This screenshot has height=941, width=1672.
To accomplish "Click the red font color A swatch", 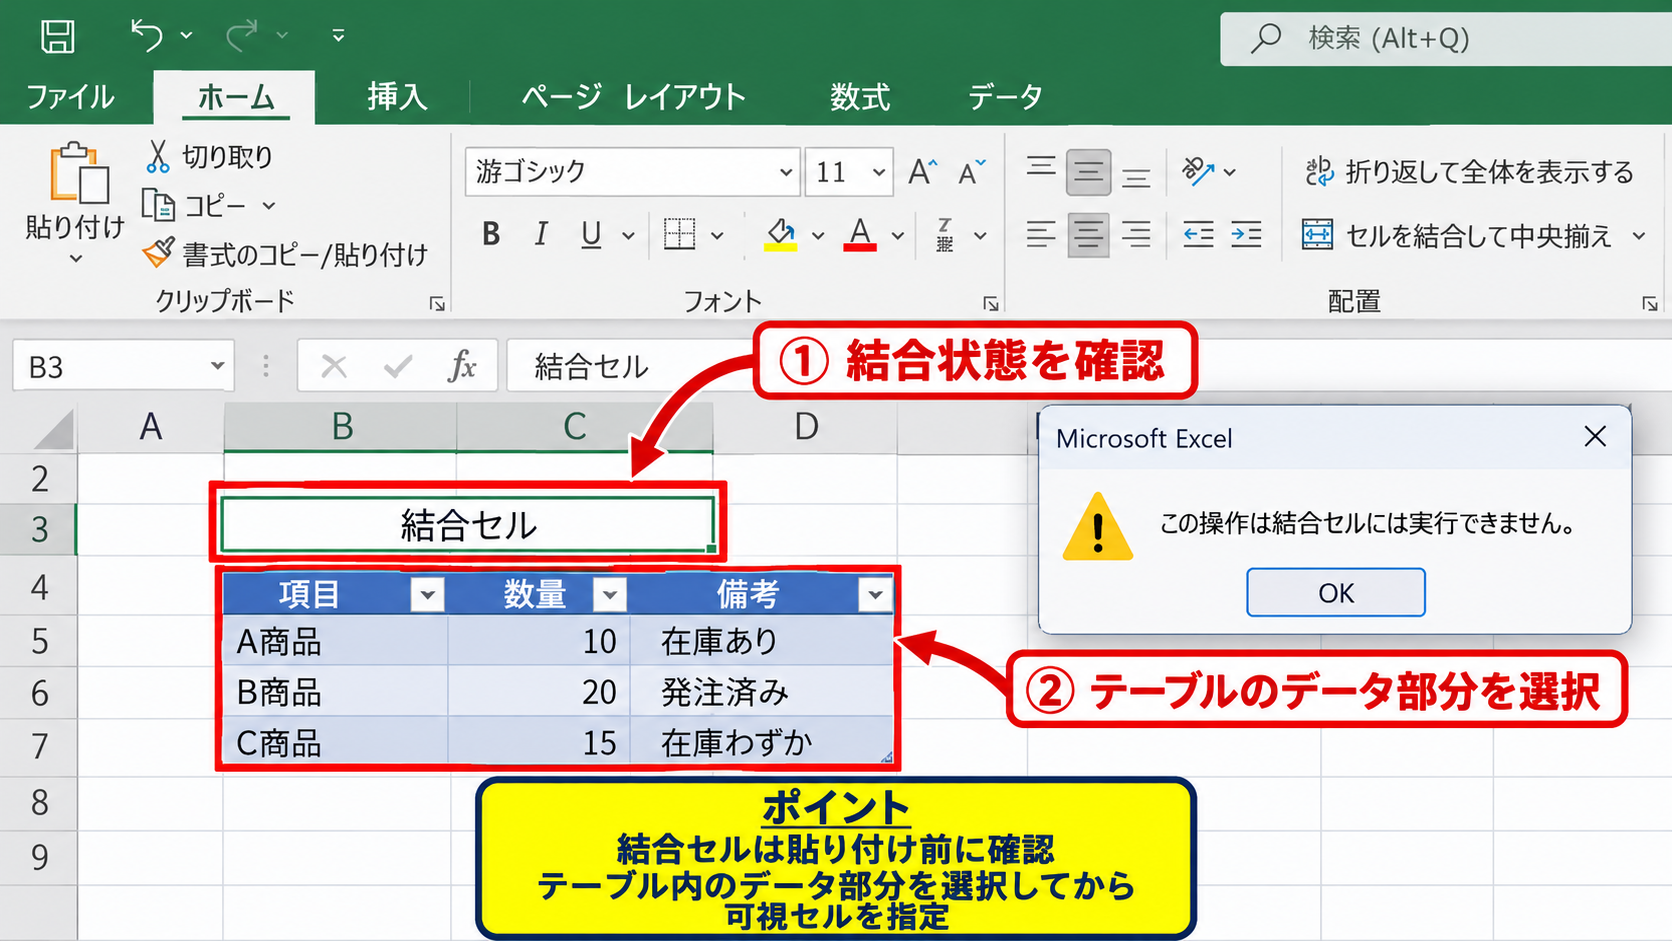I will 860,234.
